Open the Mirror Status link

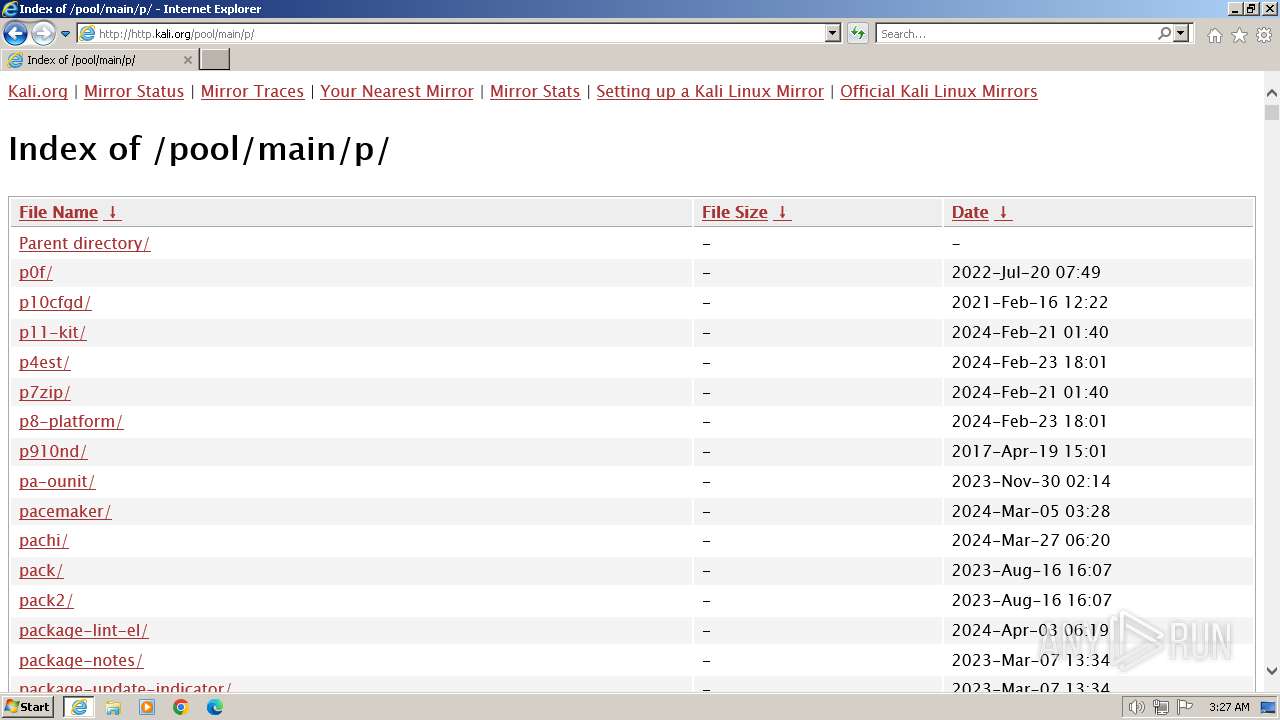click(134, 91)
